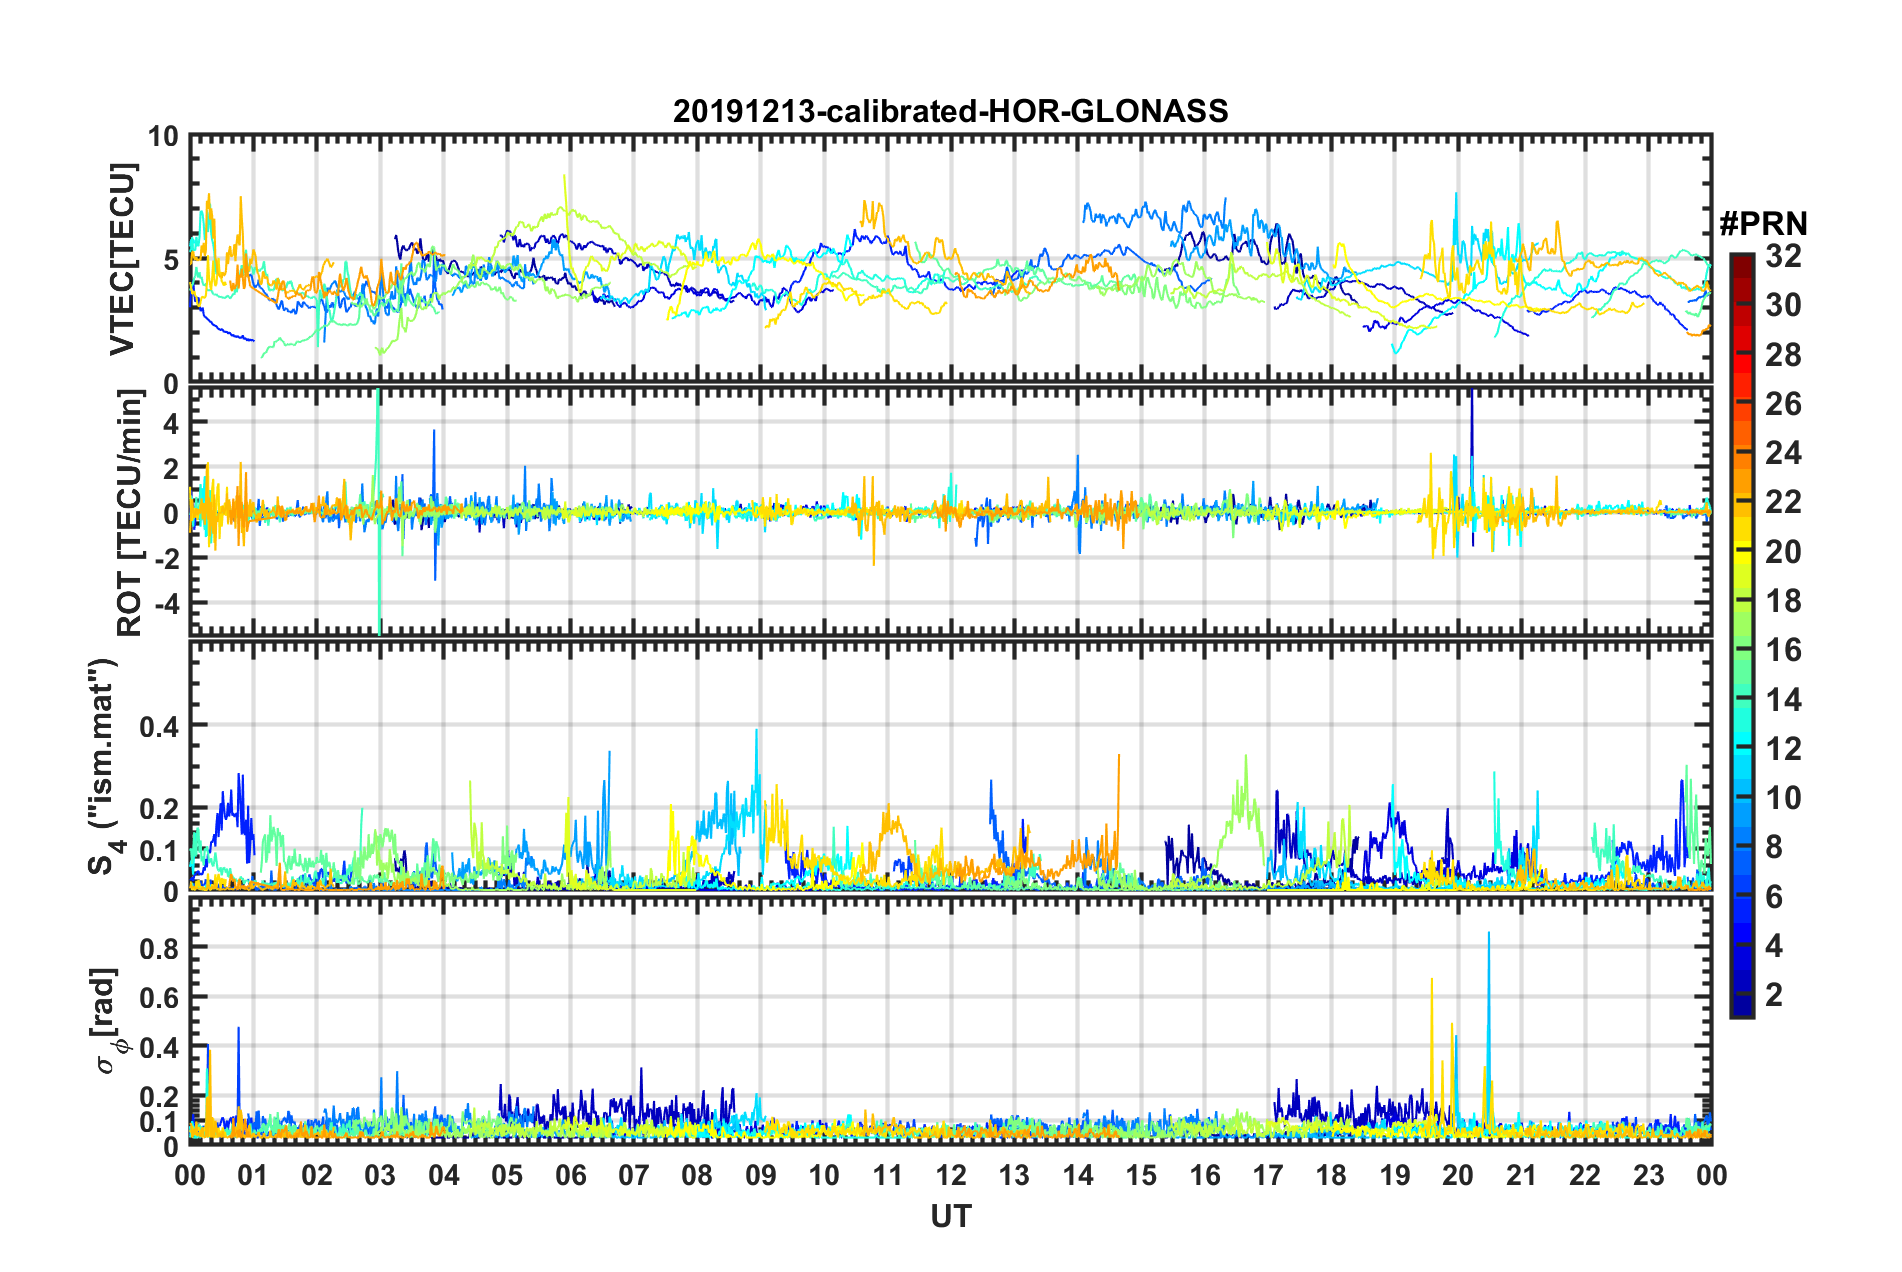Click colorbar tick label 24
This screenshot has height=1272, width=1902.
tap(1783, 453)
